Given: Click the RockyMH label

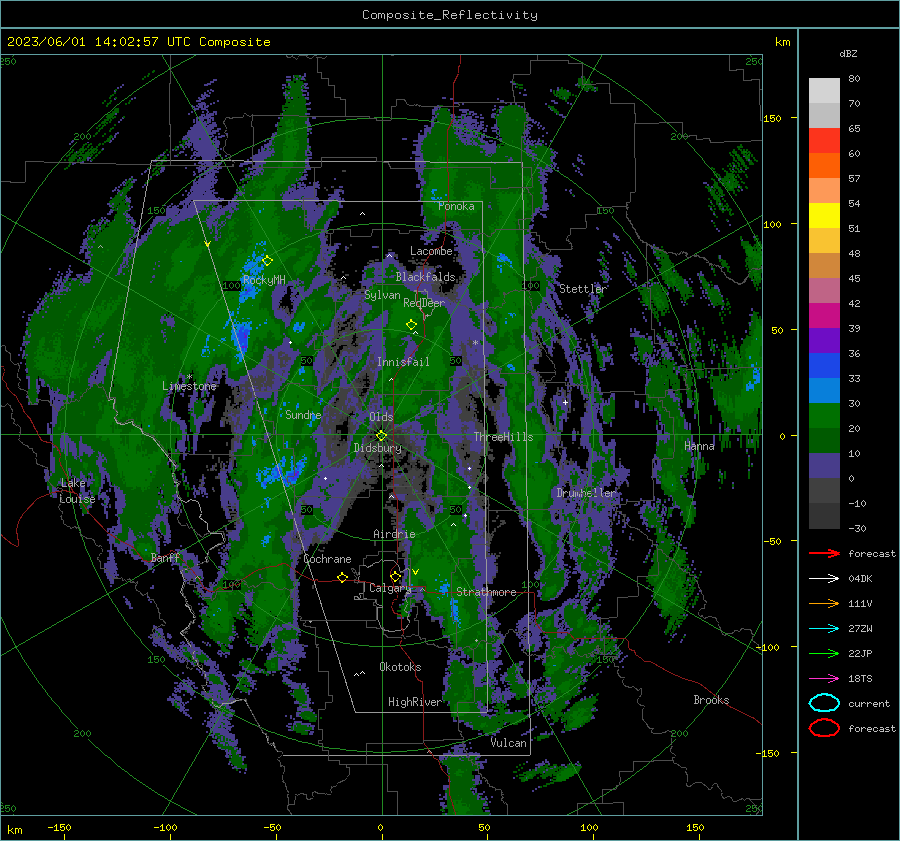Looking at the screenshot, I should coord(263,280).
